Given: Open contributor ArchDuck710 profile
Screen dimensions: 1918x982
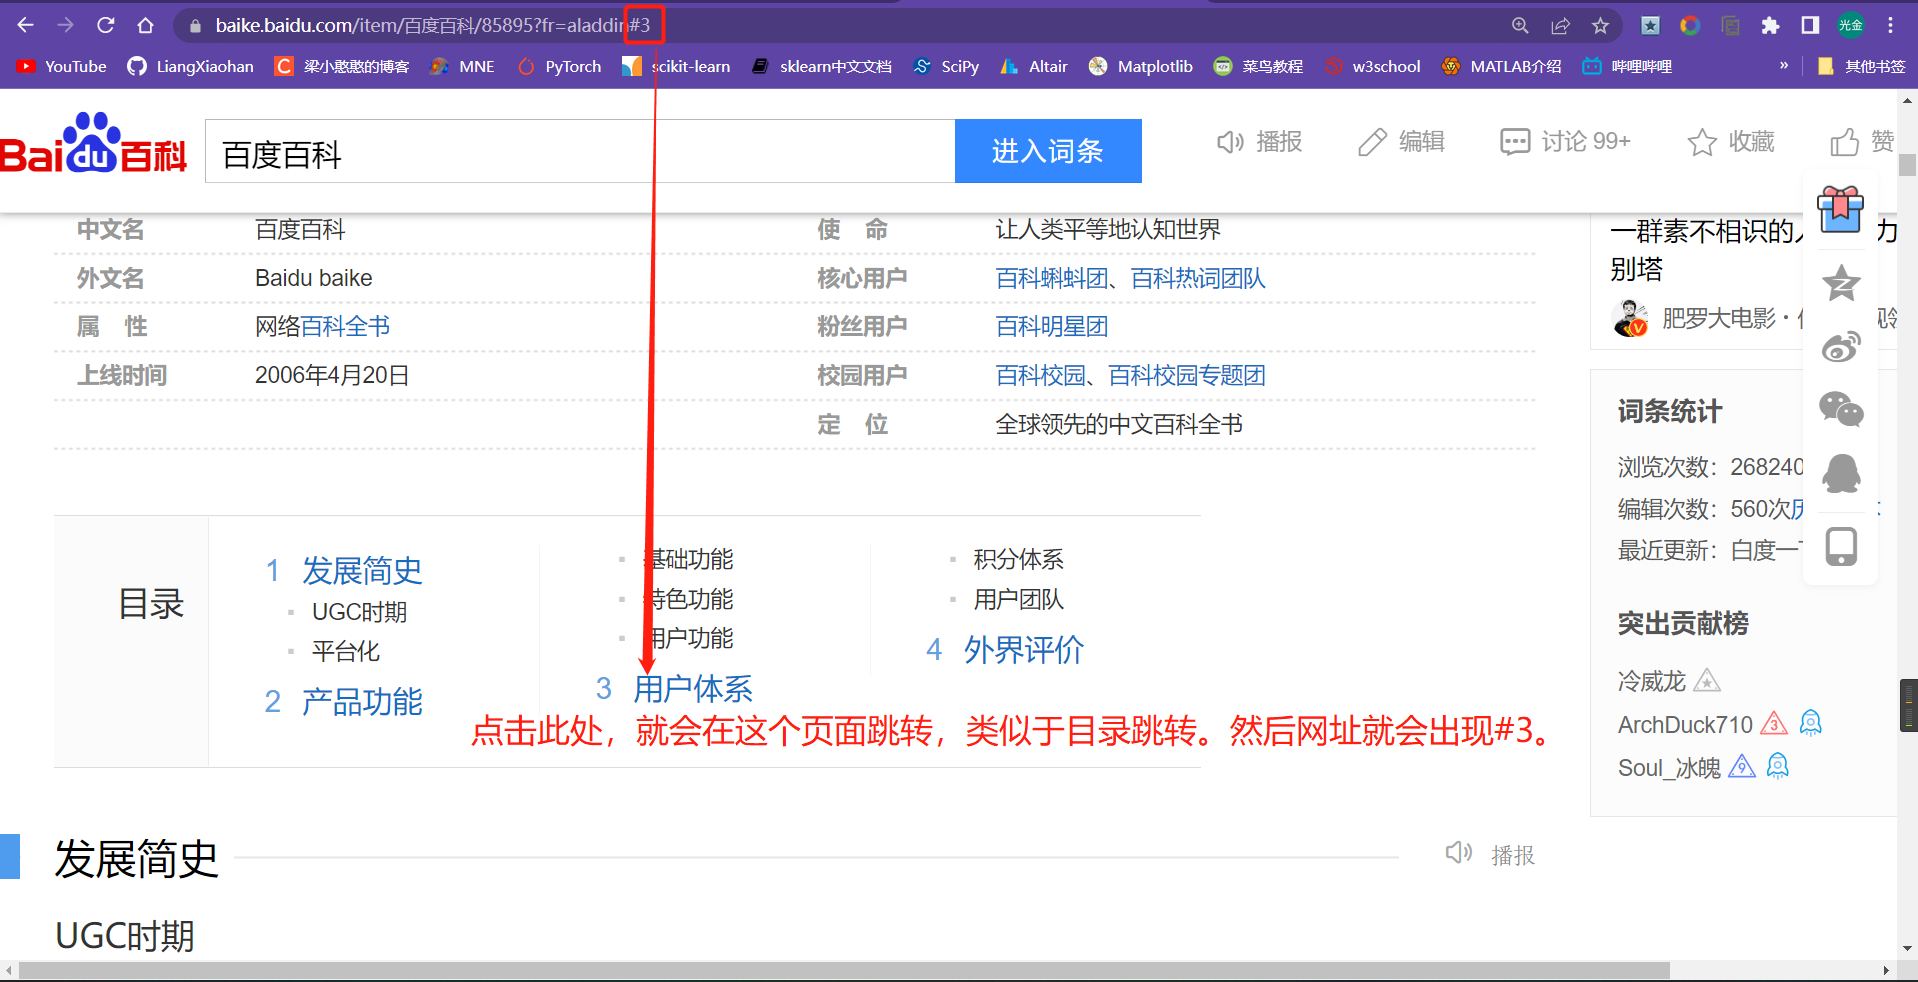Looking at the screenshot, I should tap(1686, 725).
